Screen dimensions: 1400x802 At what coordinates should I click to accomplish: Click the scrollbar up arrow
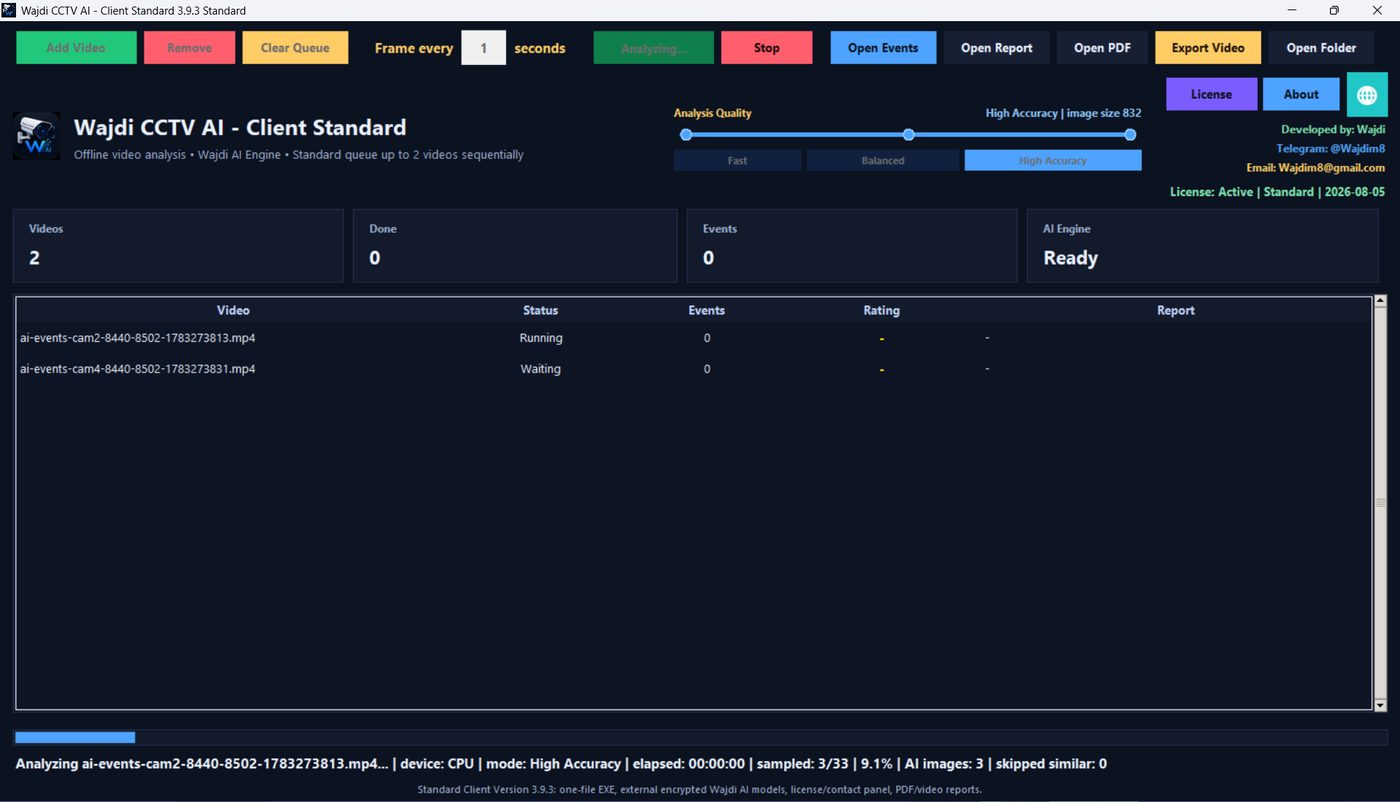1381,300
